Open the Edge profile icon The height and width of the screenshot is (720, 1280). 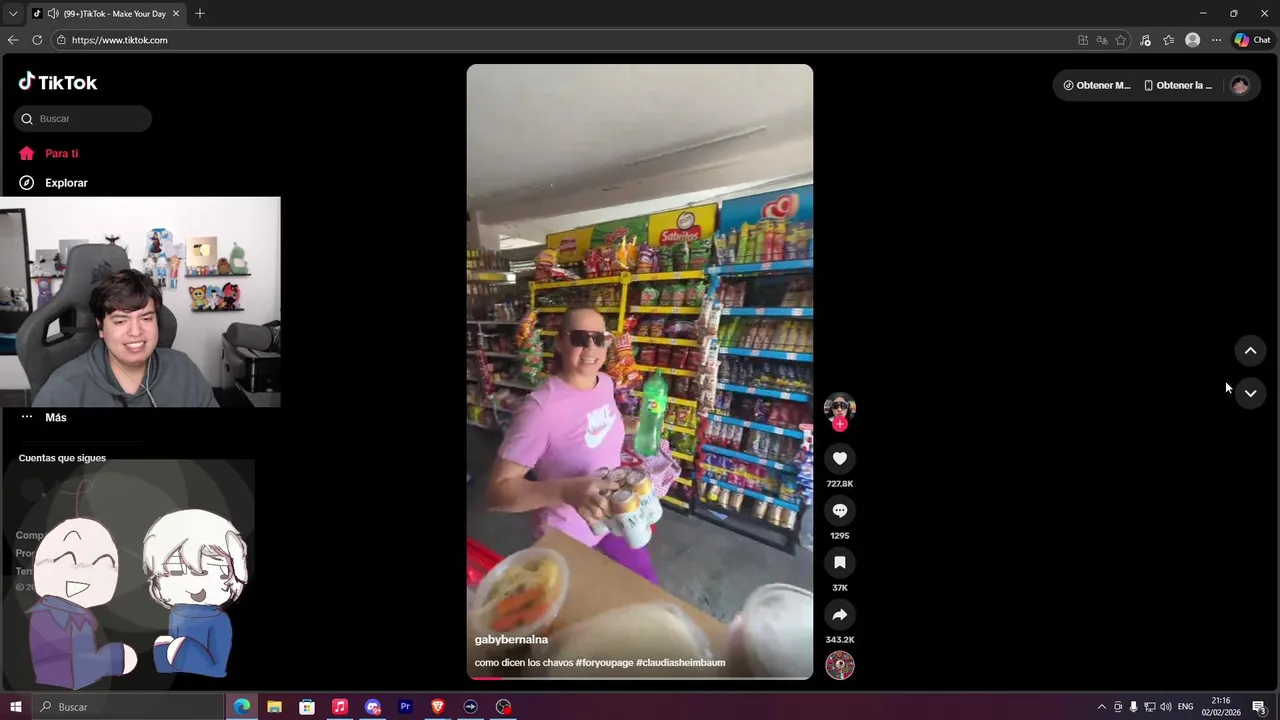pyautogui.click(x=1192, y=40)
